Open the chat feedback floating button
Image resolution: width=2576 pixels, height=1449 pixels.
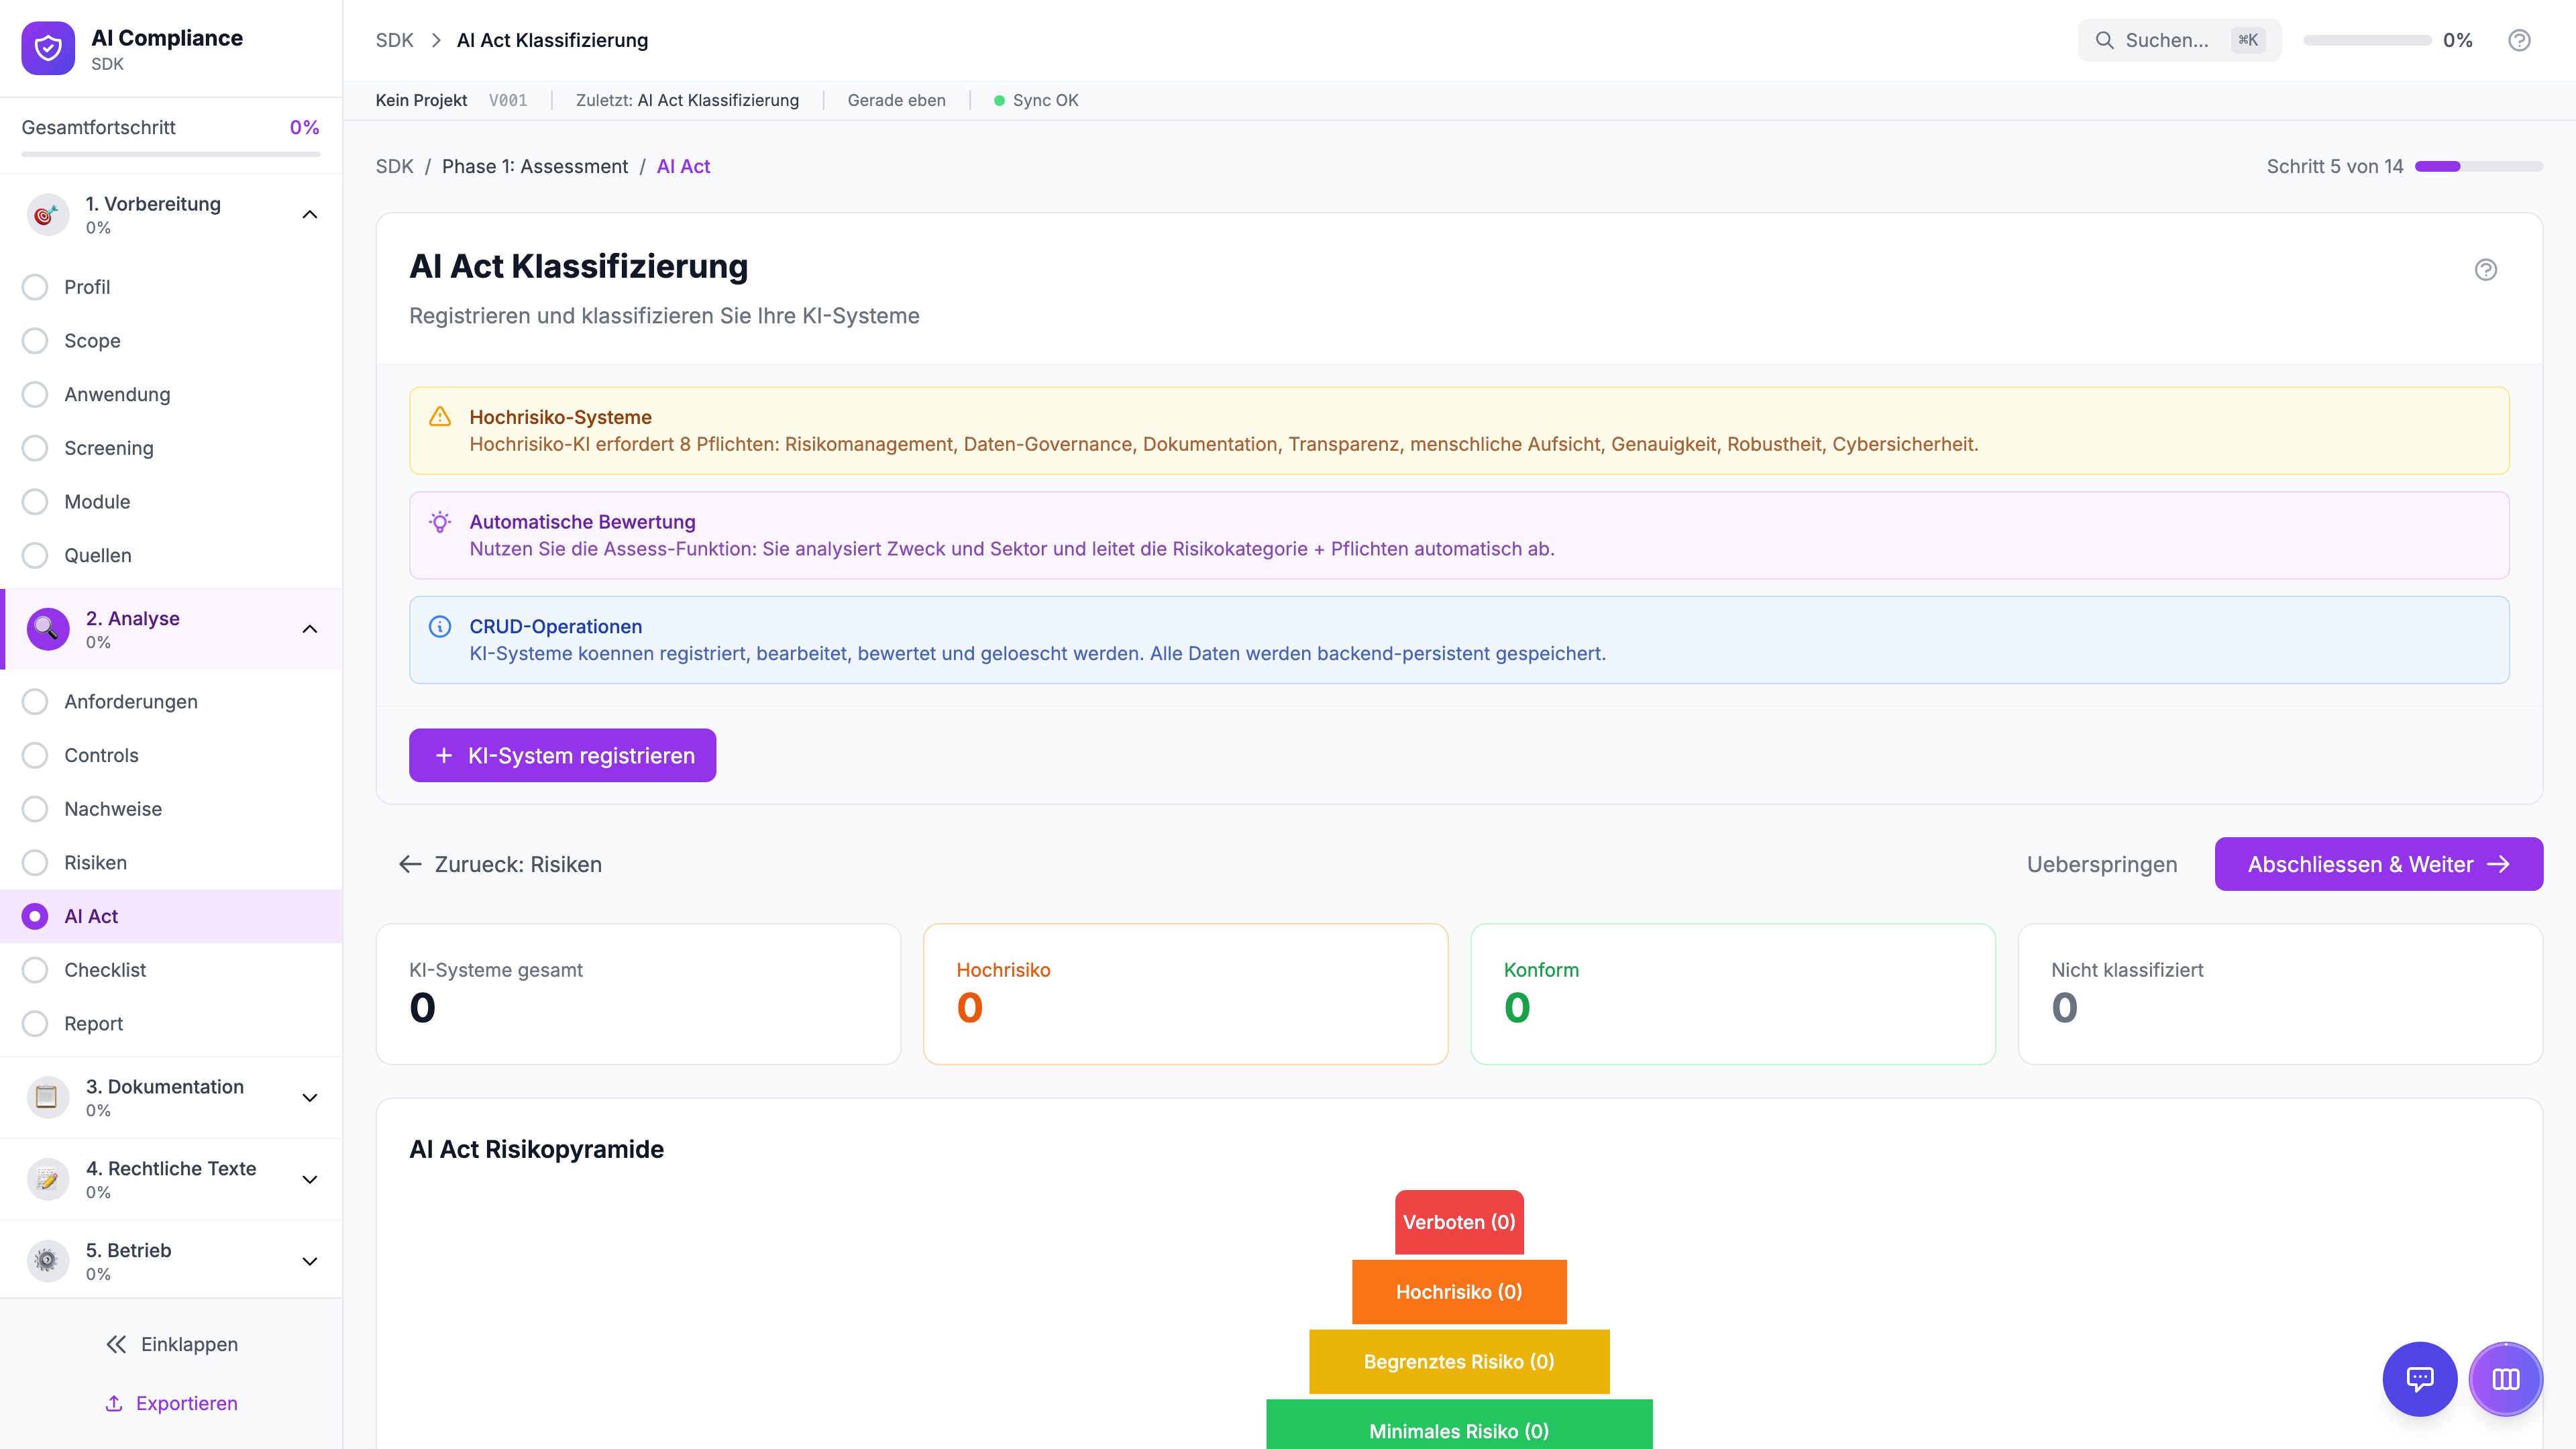click(2419, 1379)
